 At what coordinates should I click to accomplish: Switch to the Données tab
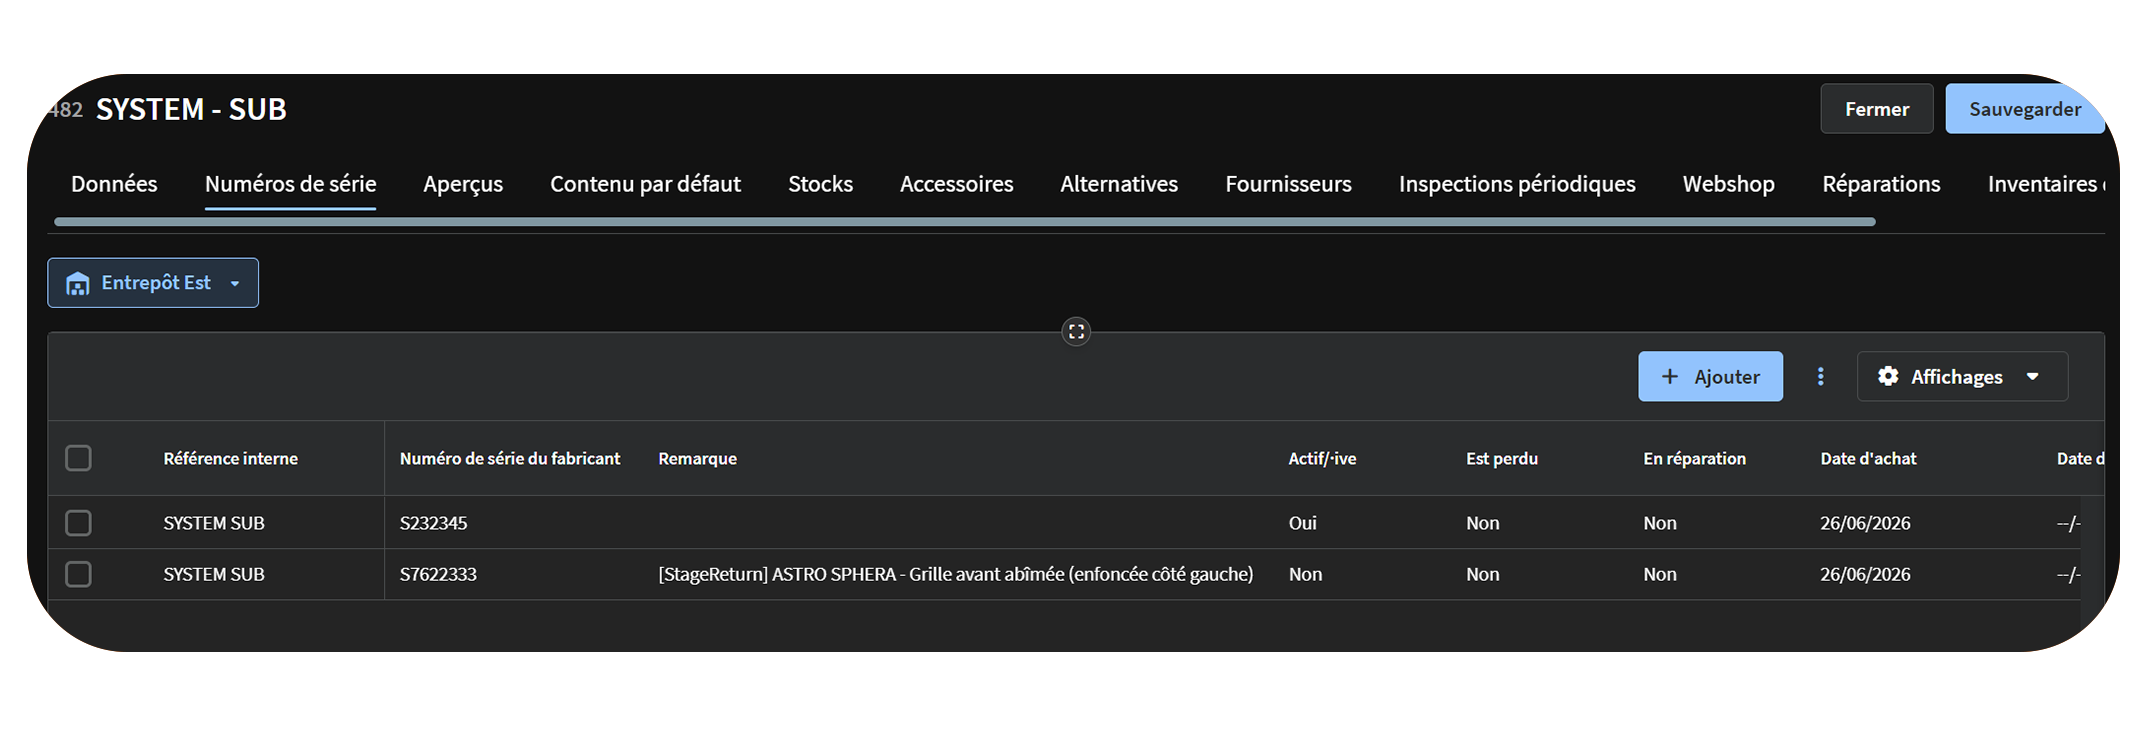click(114, 184)
